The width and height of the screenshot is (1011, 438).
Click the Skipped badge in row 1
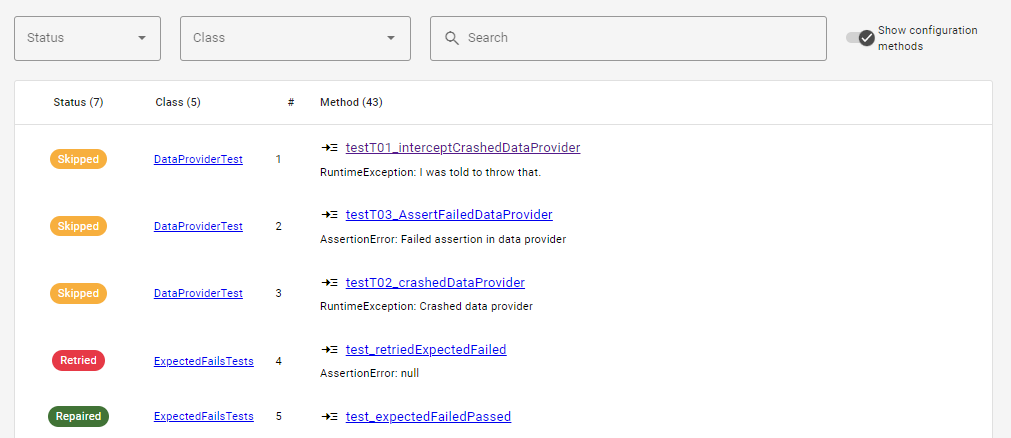[x=78, y=159]
